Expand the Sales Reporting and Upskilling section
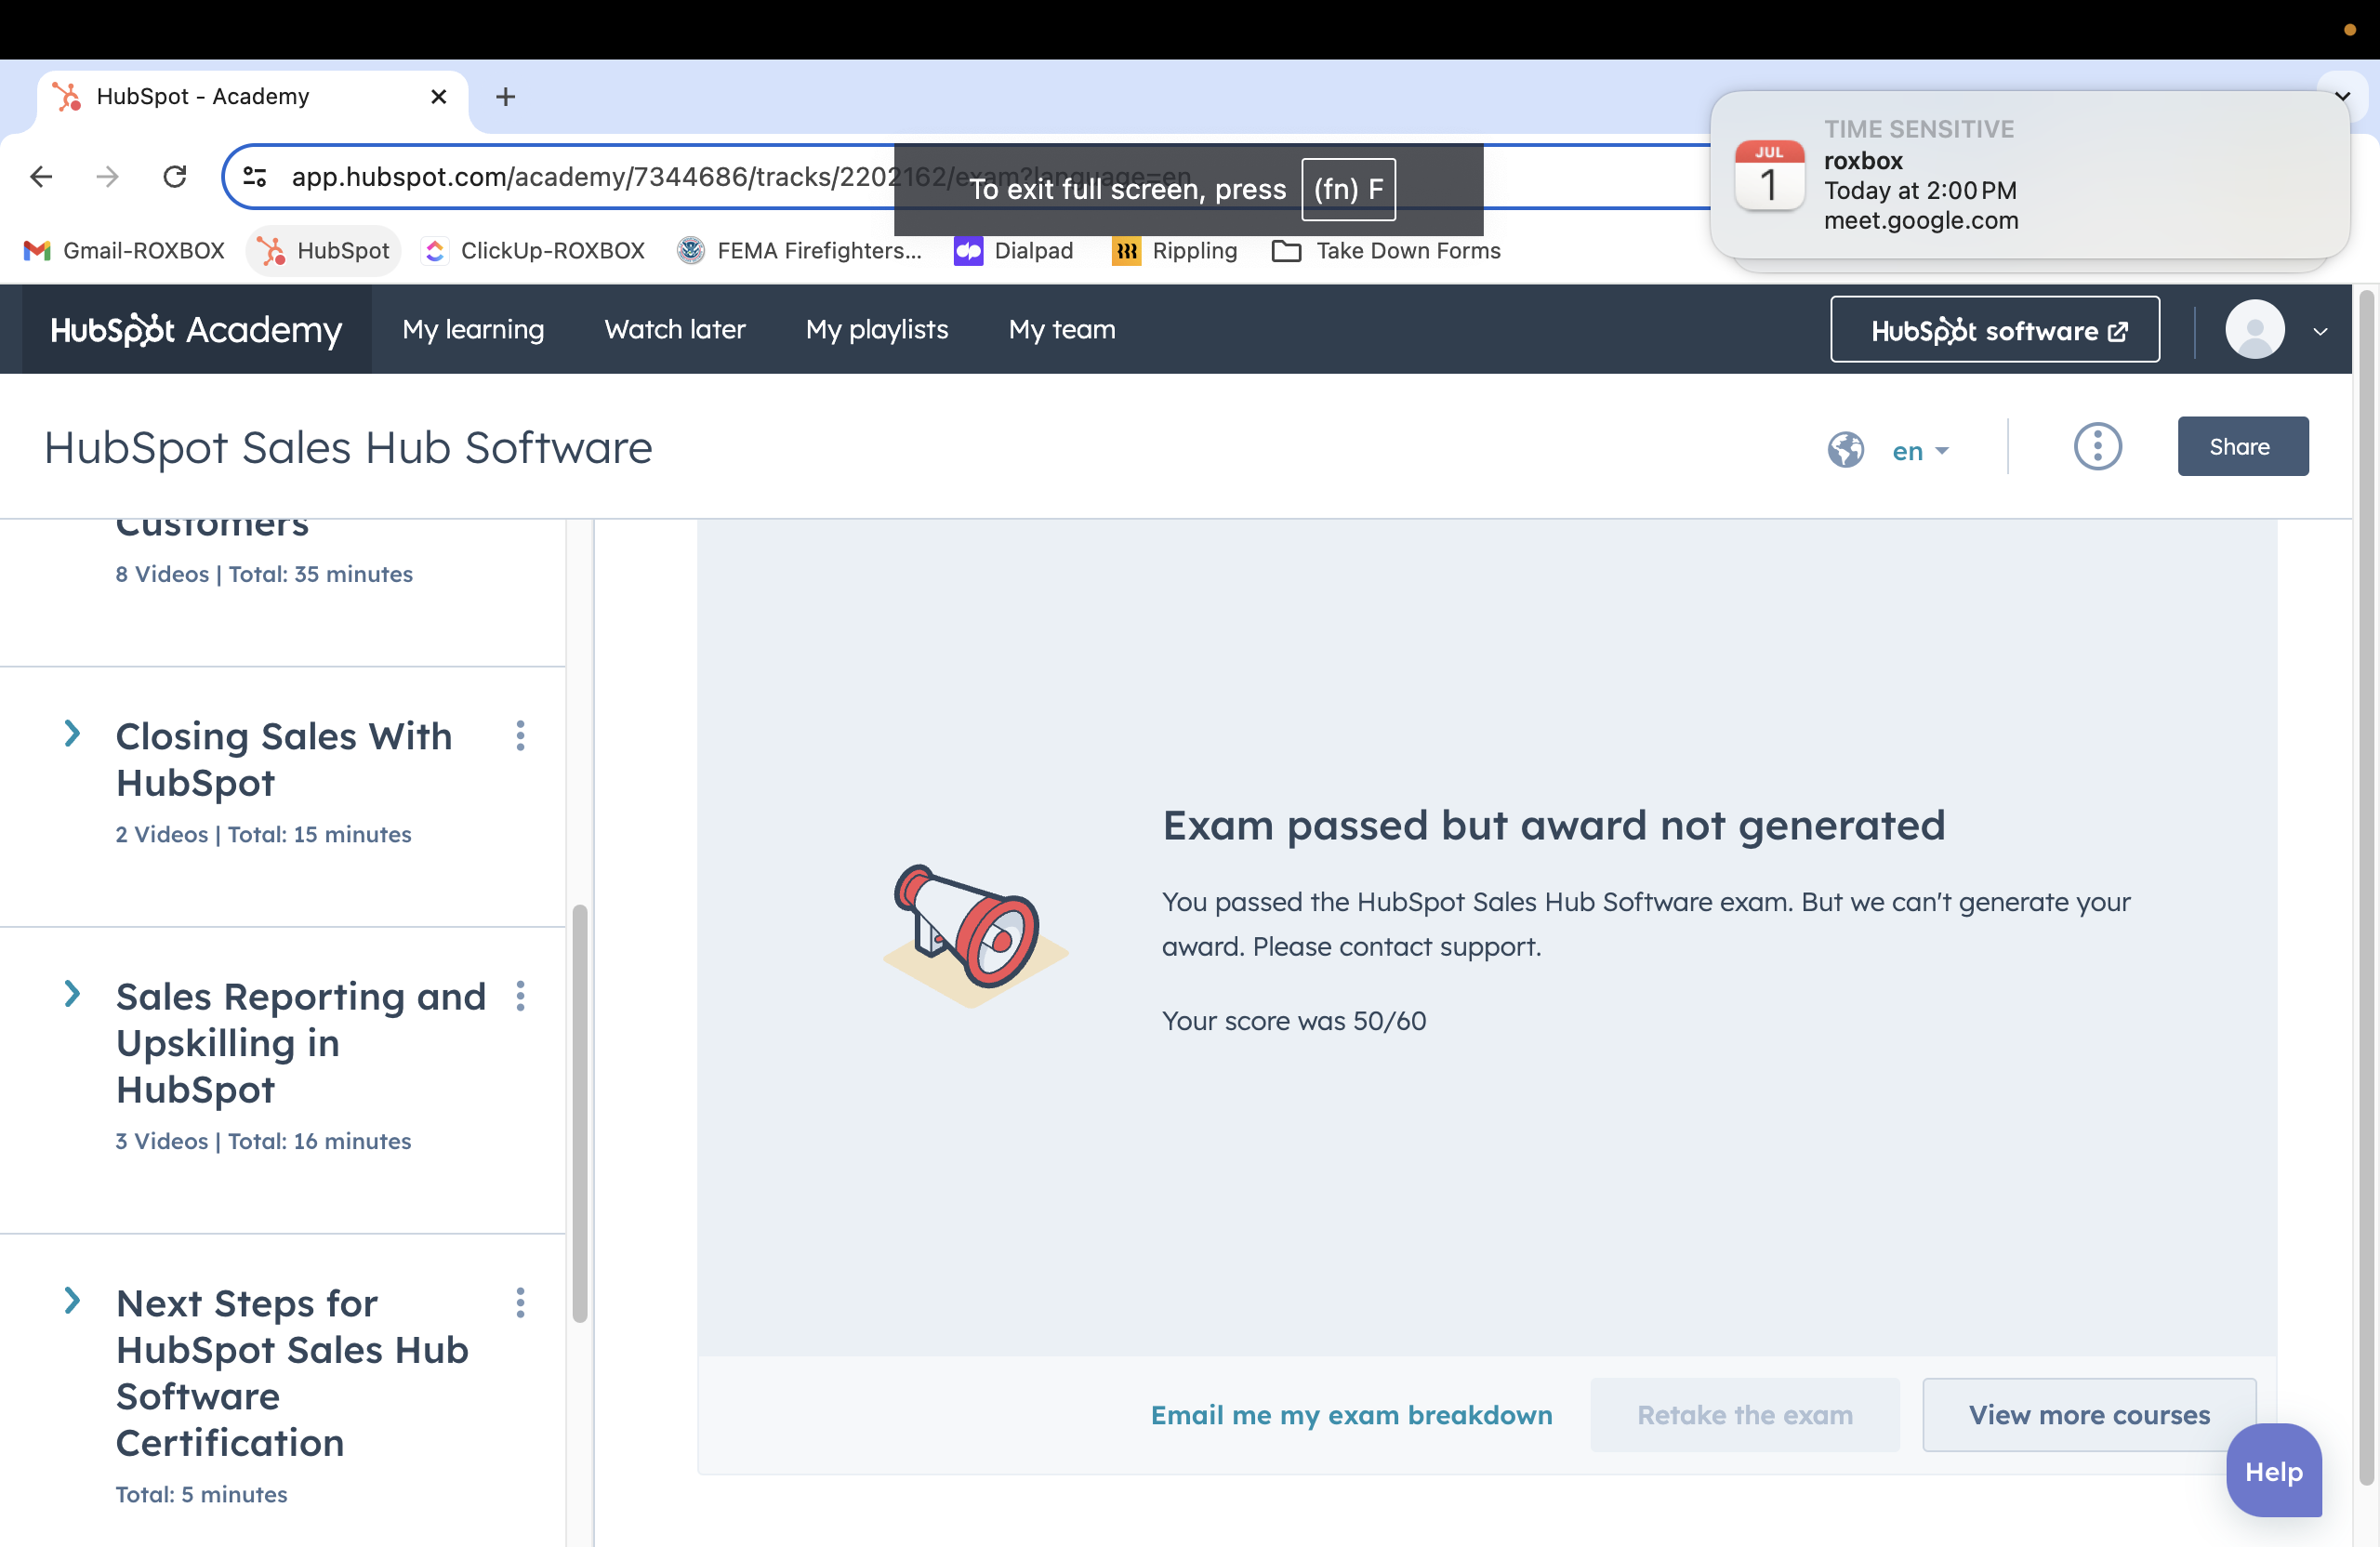This screenshot has width=2380, height=1547. coord(73,994)
